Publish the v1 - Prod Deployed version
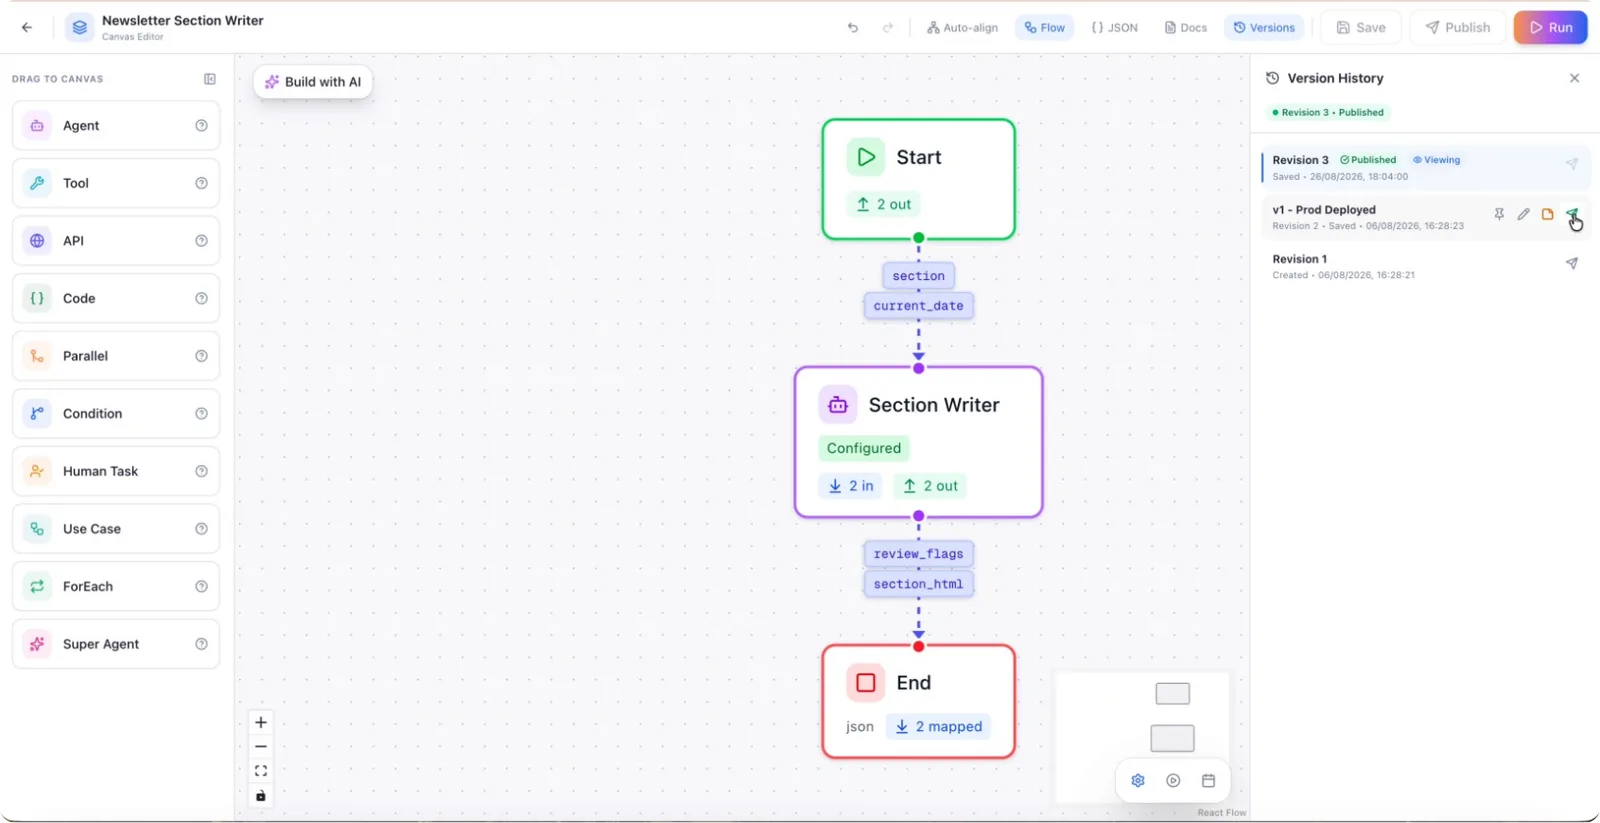The width and height of the screenshot is (1600, 823). coord(1572,214)
